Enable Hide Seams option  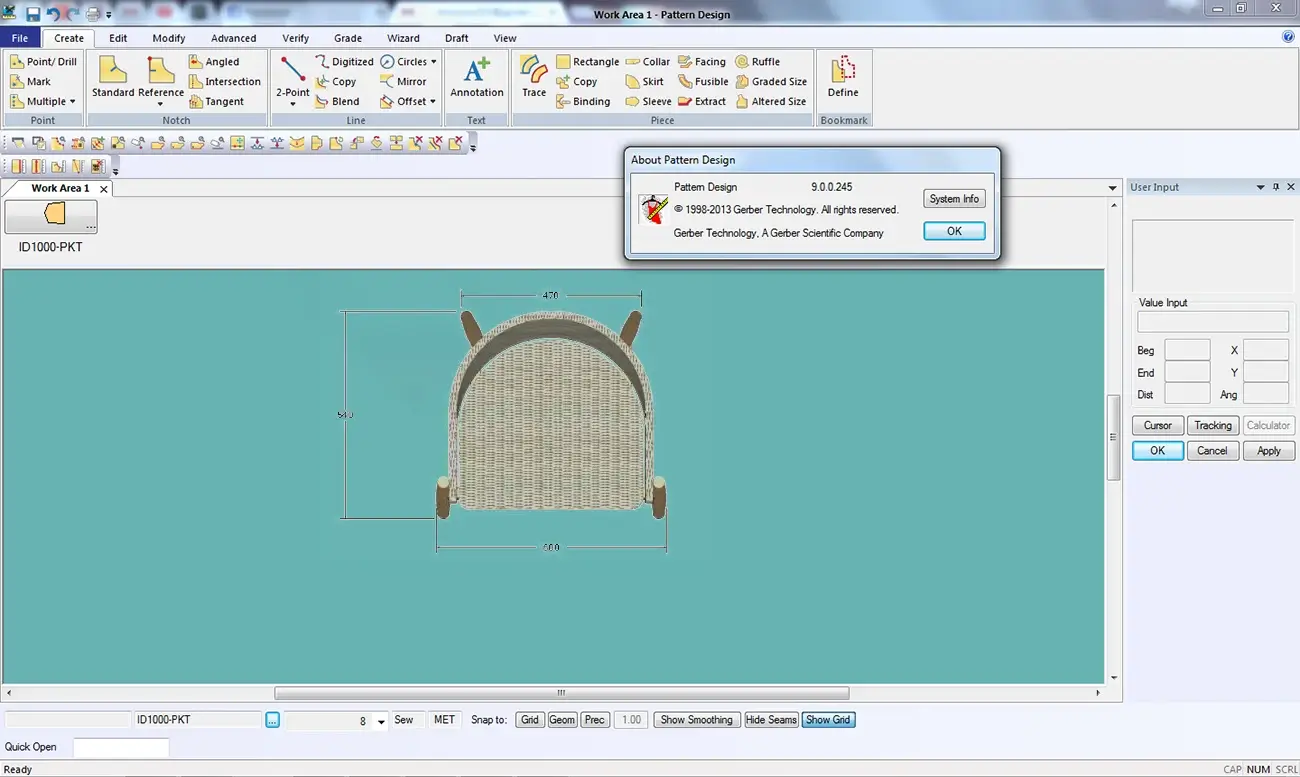click(771, 719)
